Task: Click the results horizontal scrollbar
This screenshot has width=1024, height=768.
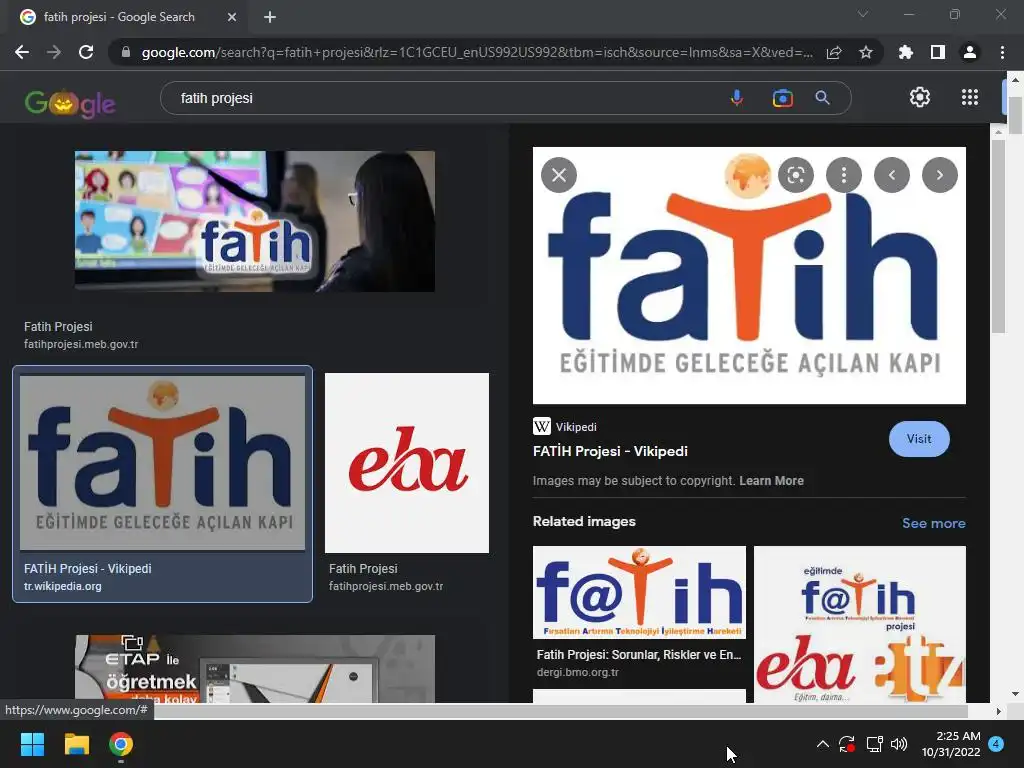Action: pyautogui.click(x=560, y=711)
